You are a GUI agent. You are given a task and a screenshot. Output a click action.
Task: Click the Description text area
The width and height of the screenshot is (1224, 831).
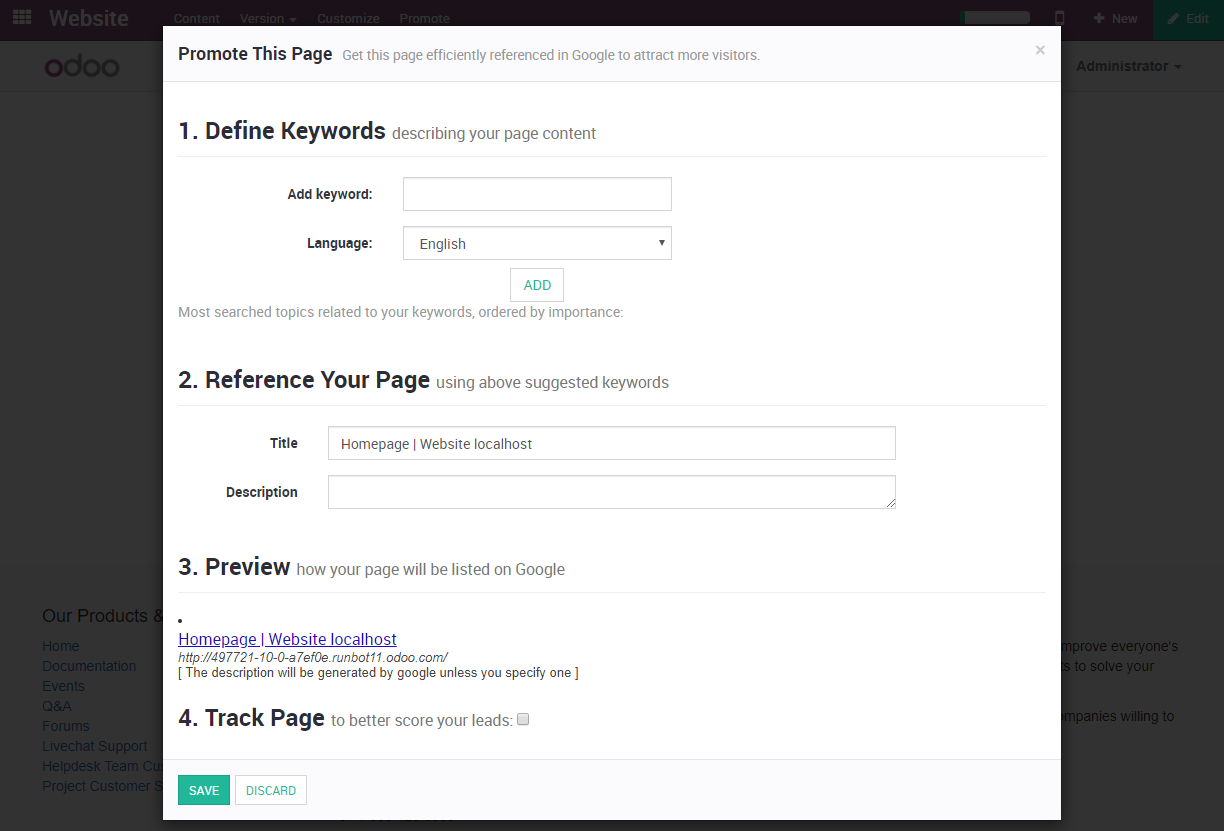coord(612,492)
